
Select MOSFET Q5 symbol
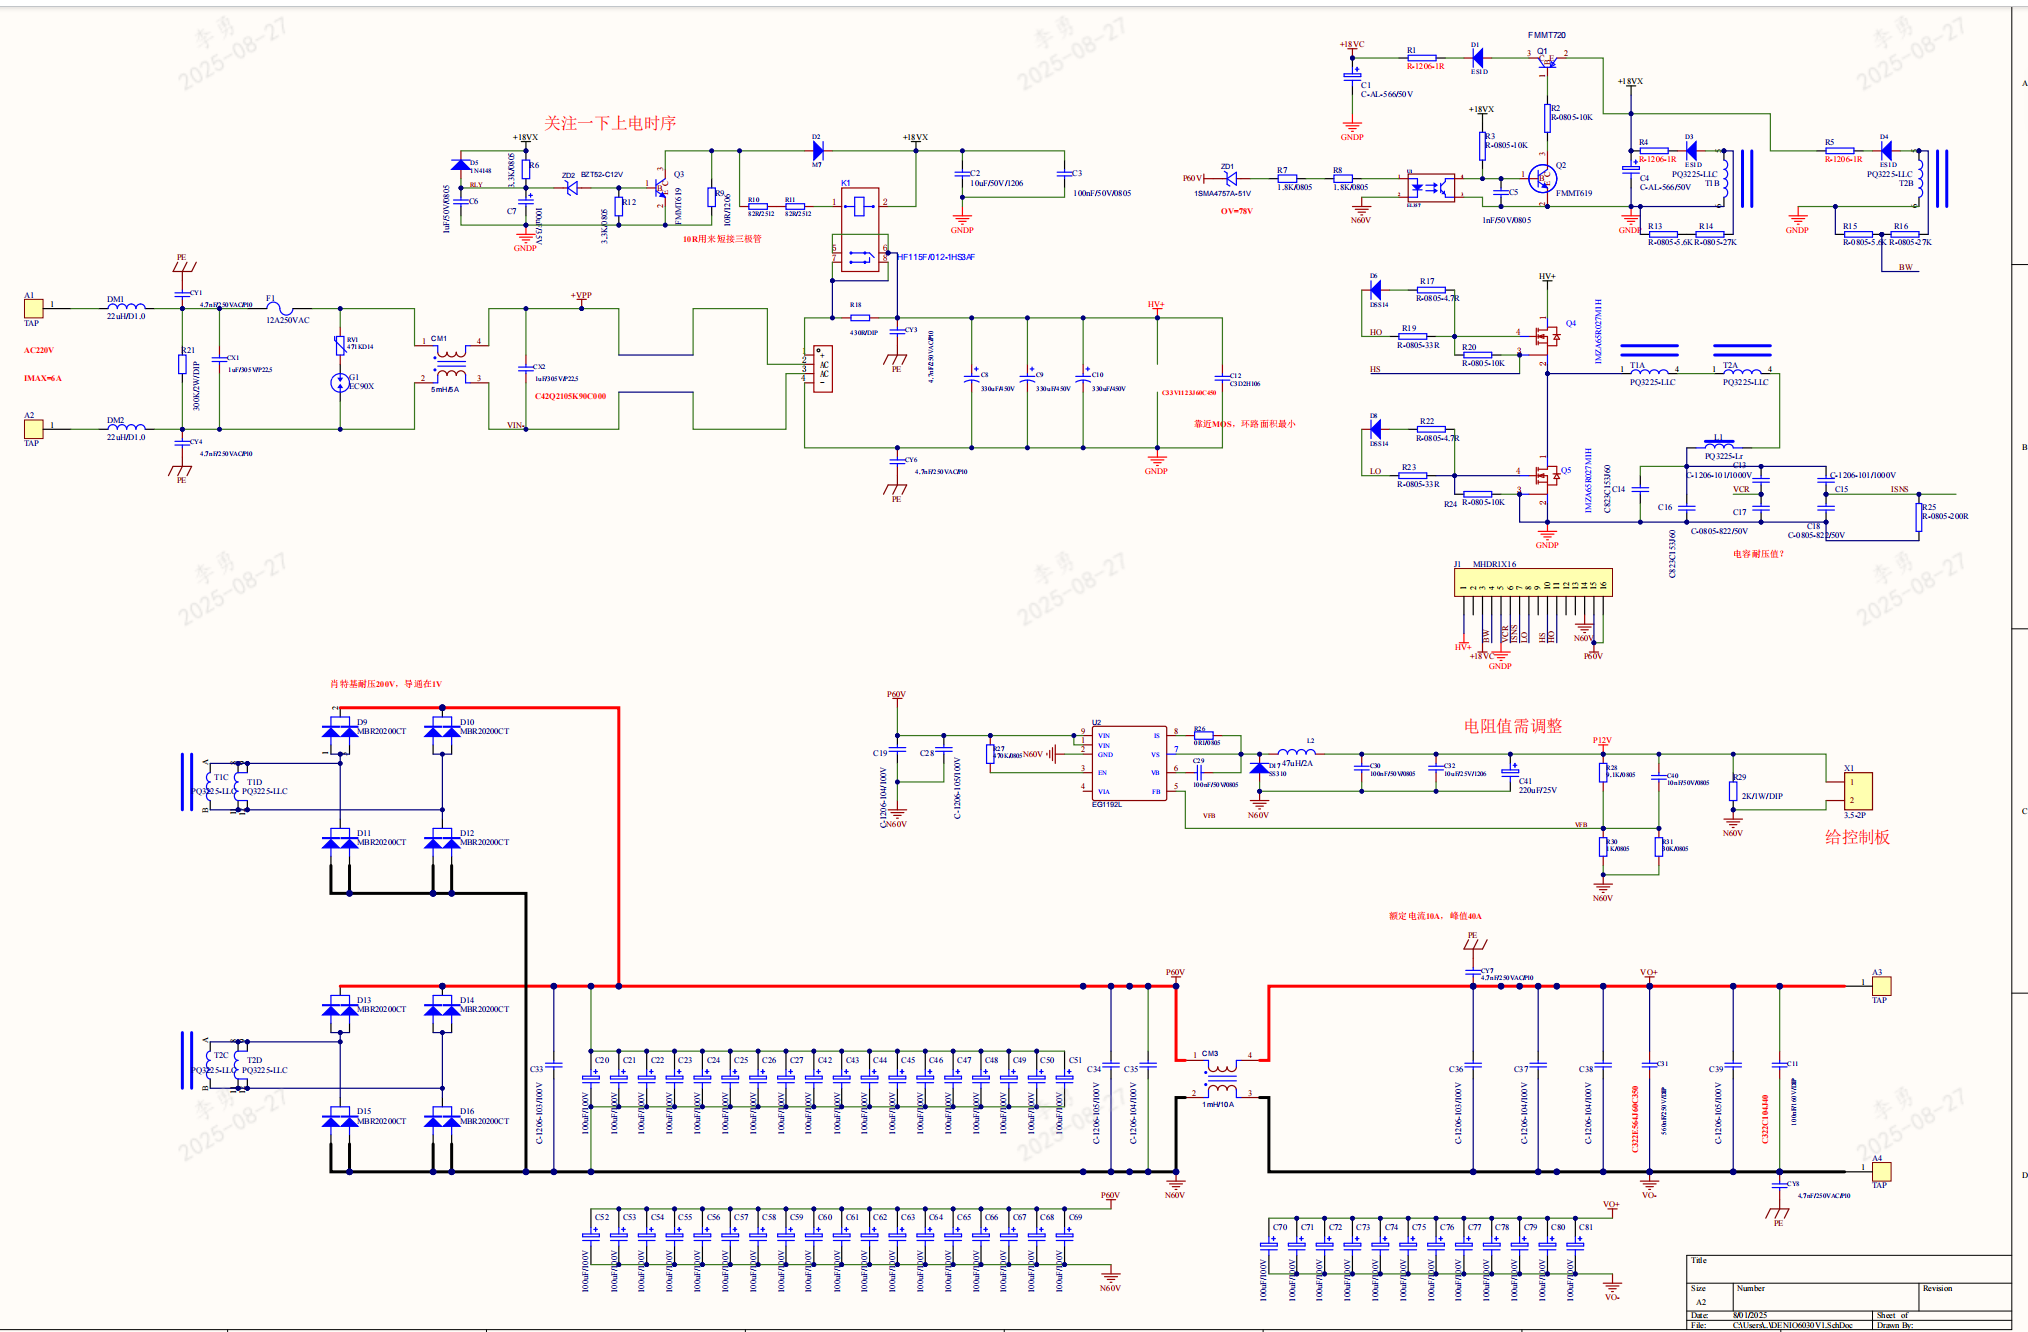(x=1546, y=475)
